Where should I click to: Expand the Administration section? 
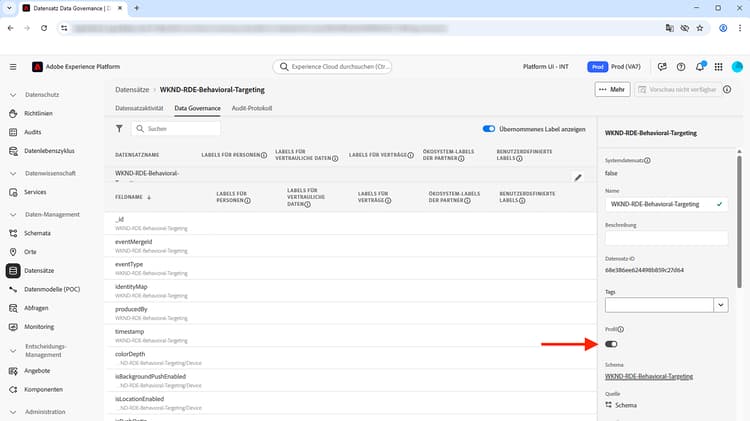[13, 411]
